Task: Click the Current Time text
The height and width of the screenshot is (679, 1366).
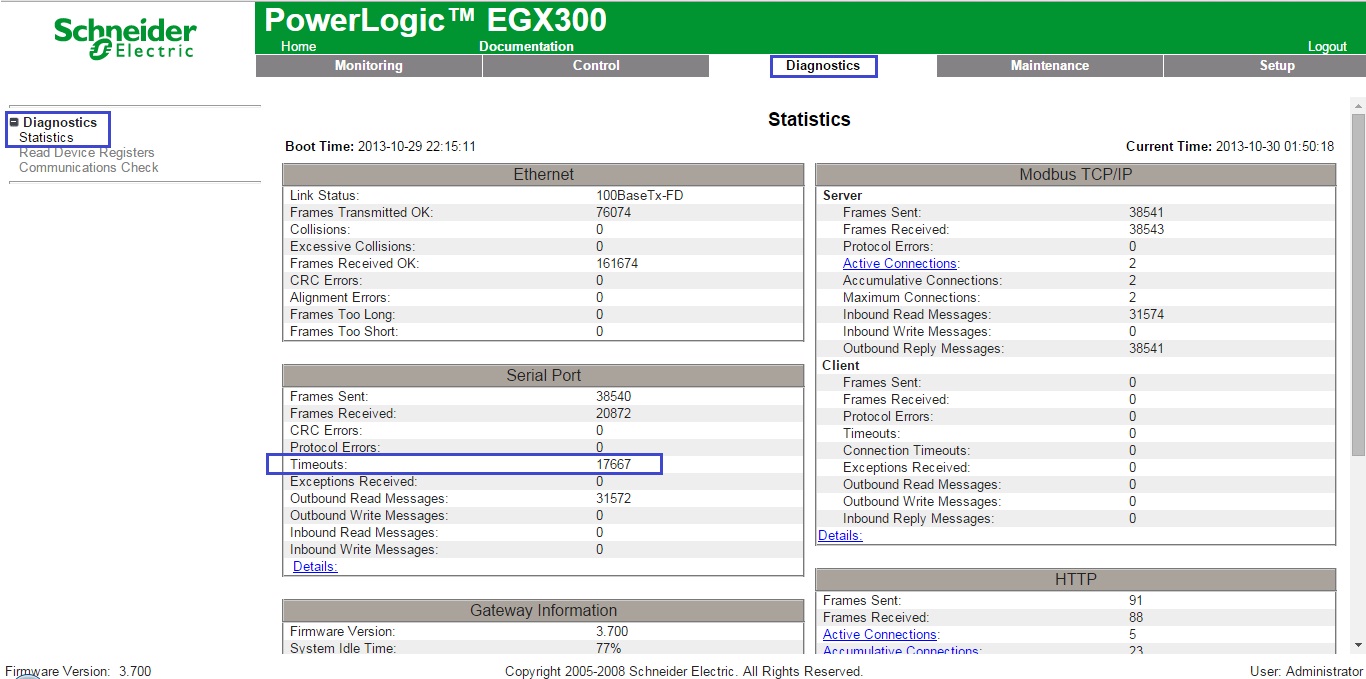Action: coord(1230,147)
